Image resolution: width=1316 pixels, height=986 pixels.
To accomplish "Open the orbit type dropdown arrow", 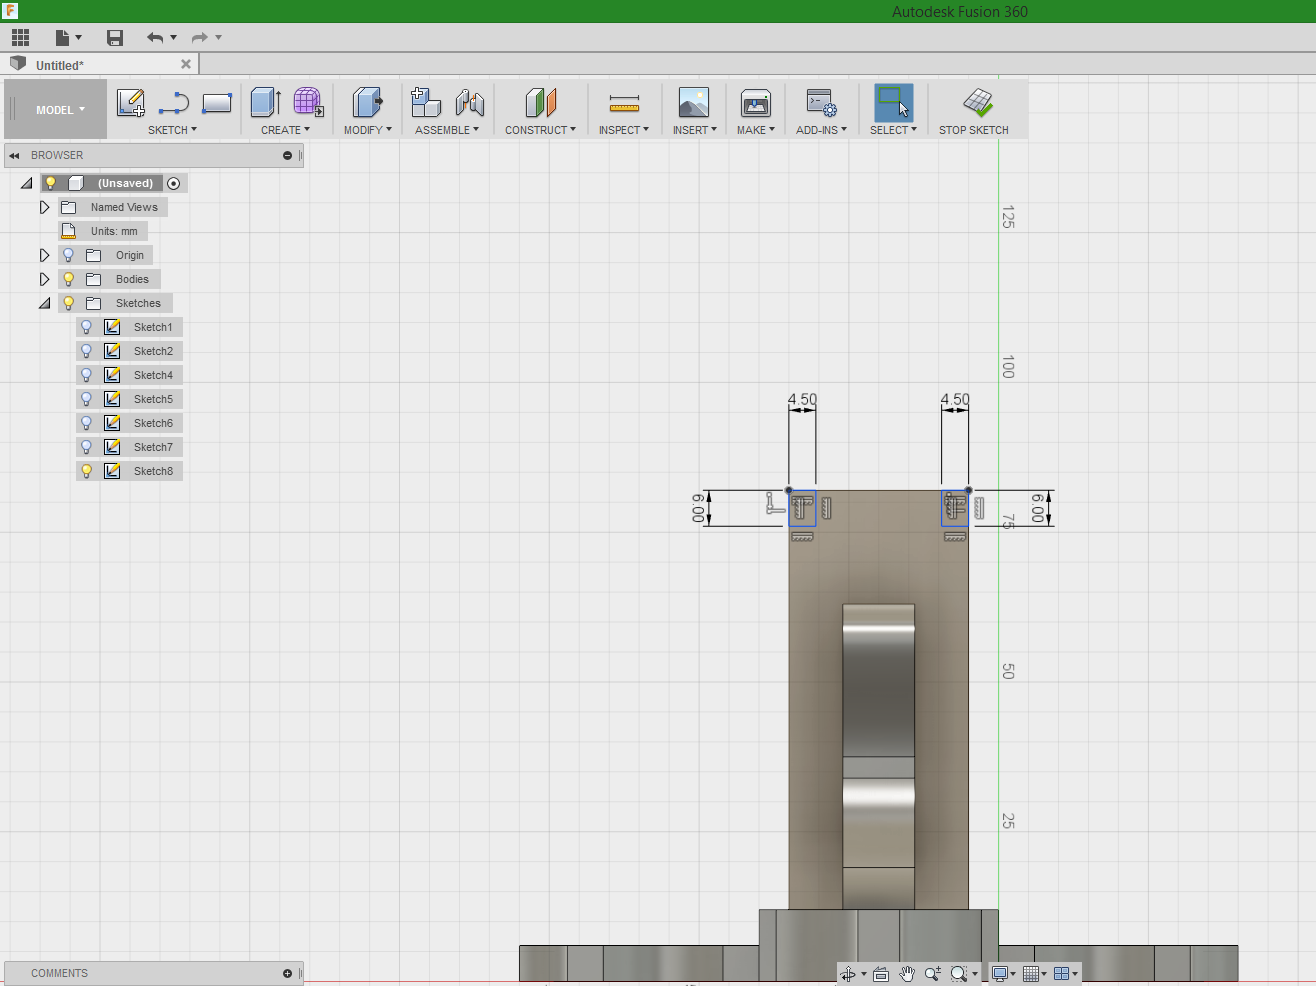I will click(x=864, y=974).
